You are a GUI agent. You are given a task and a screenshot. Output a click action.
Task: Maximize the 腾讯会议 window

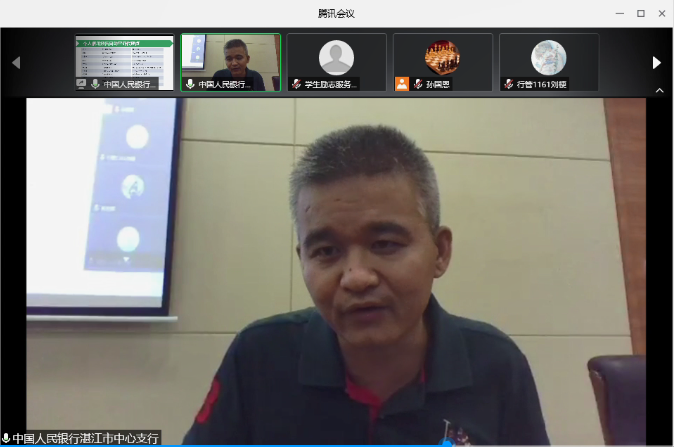tap(640, 13)
